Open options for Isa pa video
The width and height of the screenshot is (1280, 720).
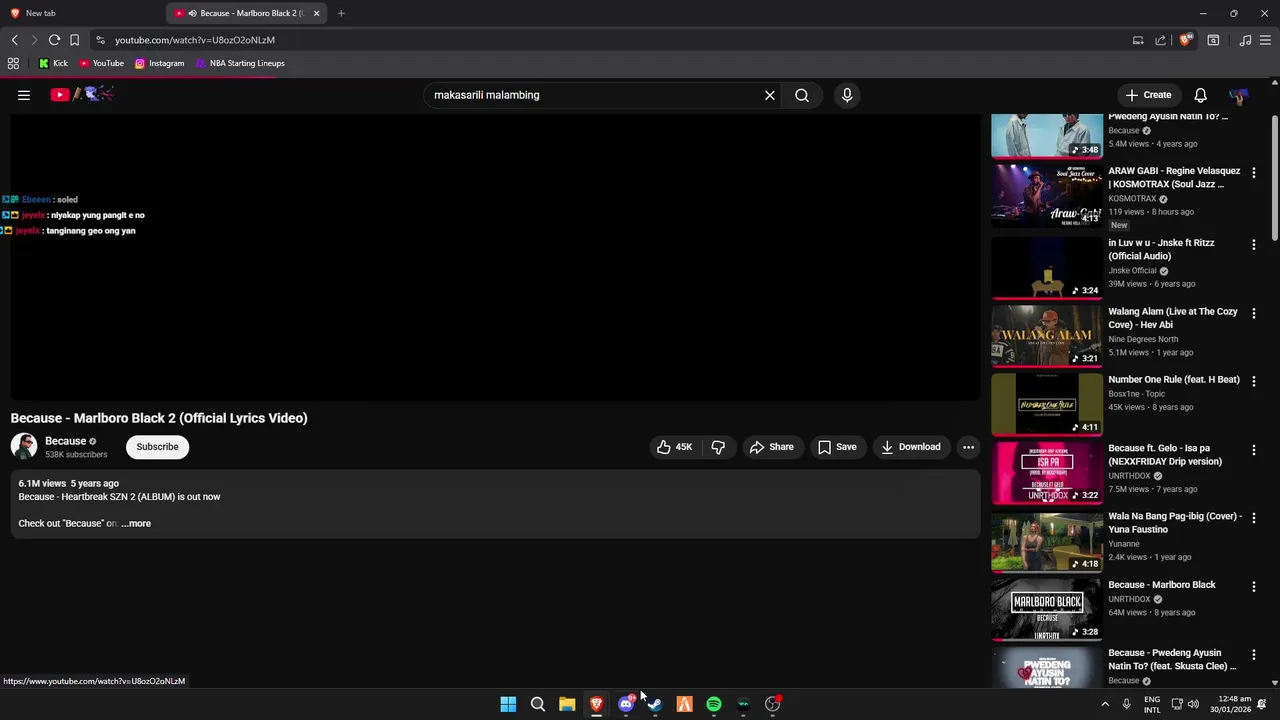tap(1254, 450)
